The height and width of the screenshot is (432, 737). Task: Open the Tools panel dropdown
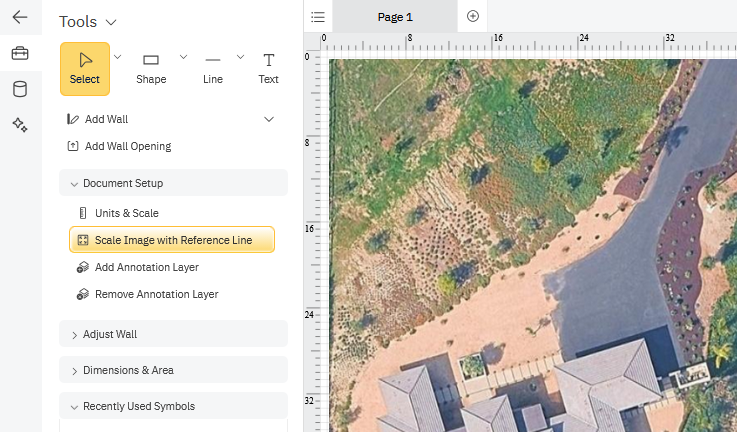(x=111, y=22)
